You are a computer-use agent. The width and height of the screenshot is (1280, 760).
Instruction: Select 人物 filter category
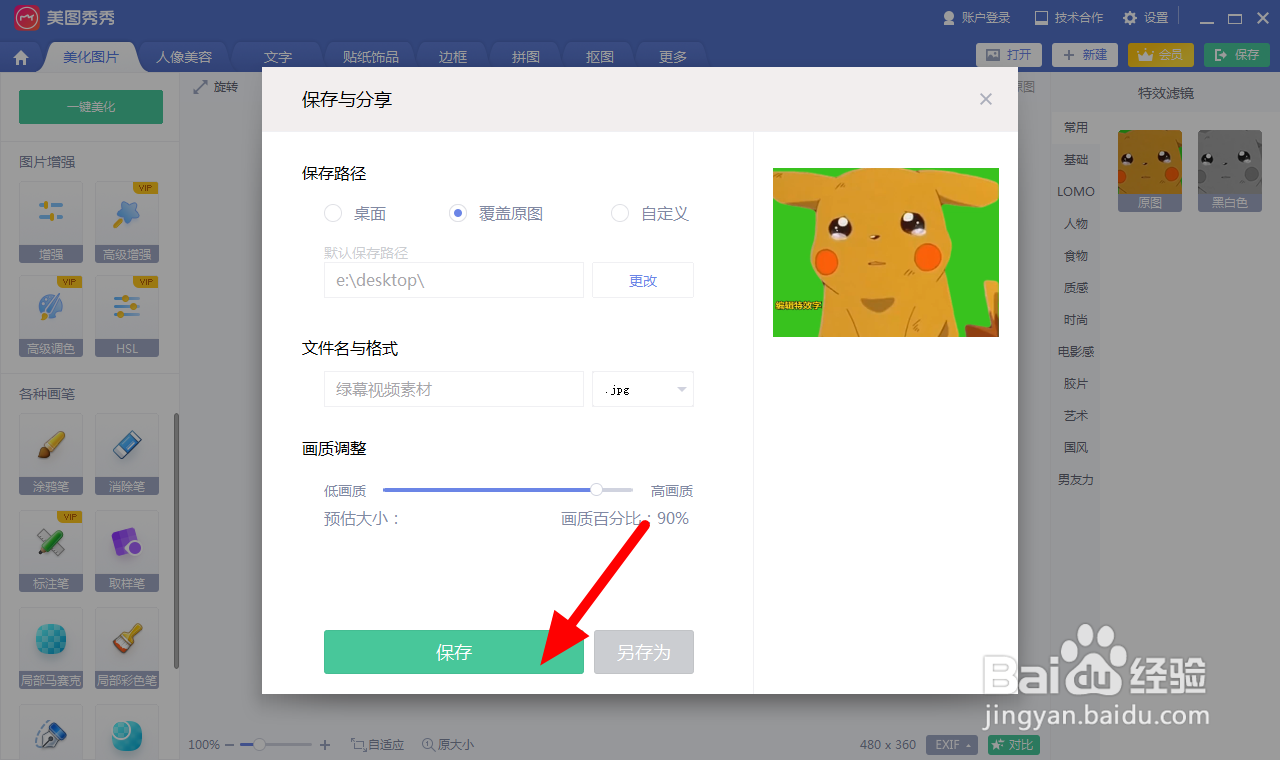1076,224
